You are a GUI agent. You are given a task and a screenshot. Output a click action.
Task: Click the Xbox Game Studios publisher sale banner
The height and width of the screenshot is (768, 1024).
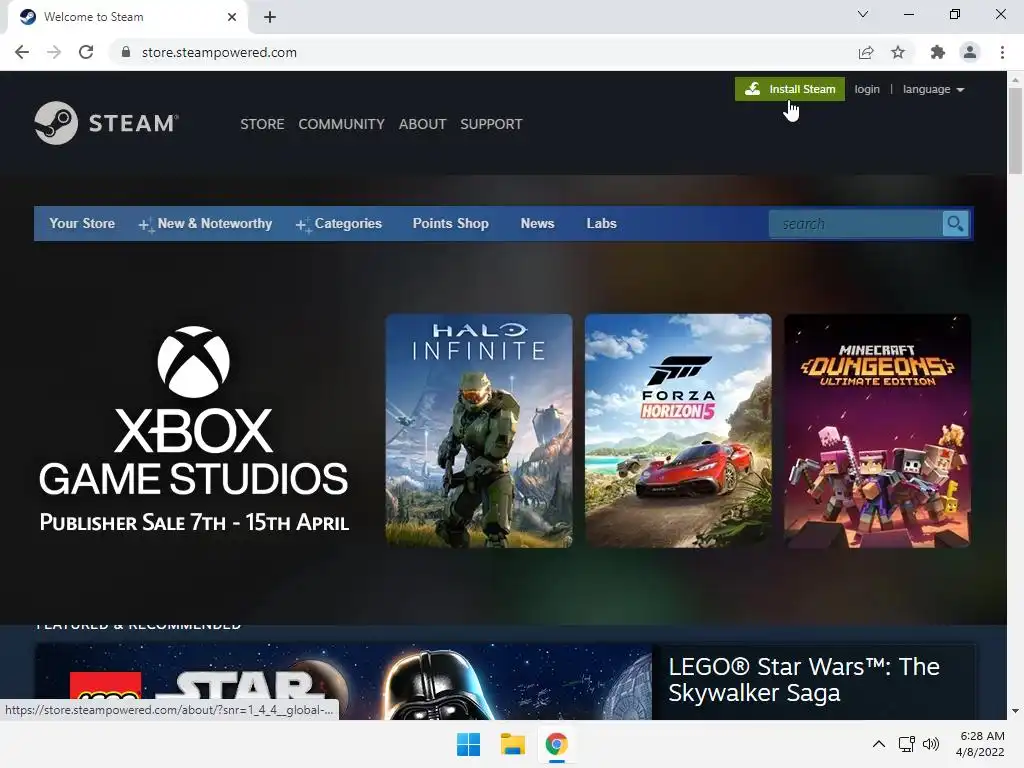coord(194,430)
